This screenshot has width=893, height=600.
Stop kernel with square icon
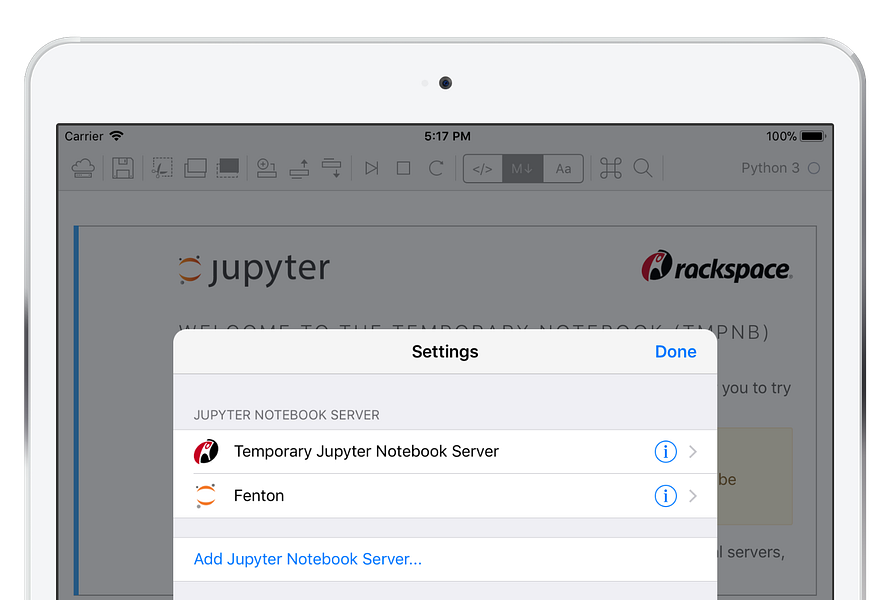(404, 169)
